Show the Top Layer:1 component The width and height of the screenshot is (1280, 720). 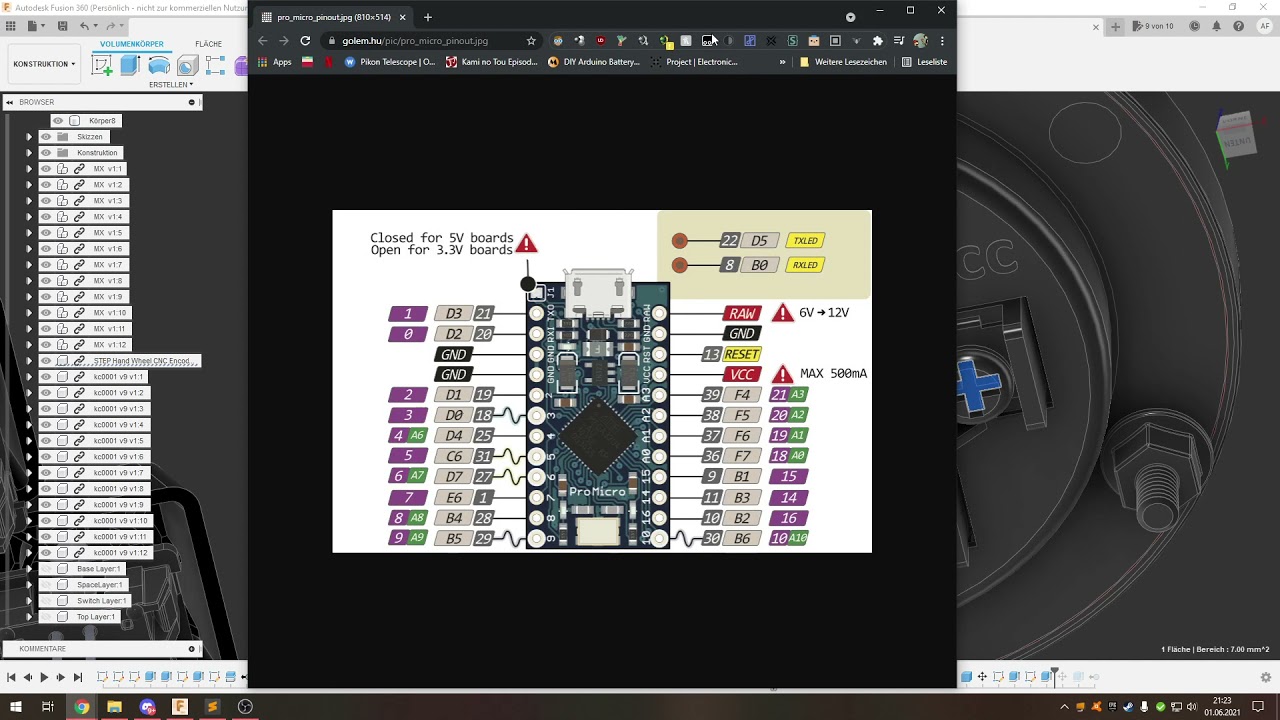tap(45, 617)
